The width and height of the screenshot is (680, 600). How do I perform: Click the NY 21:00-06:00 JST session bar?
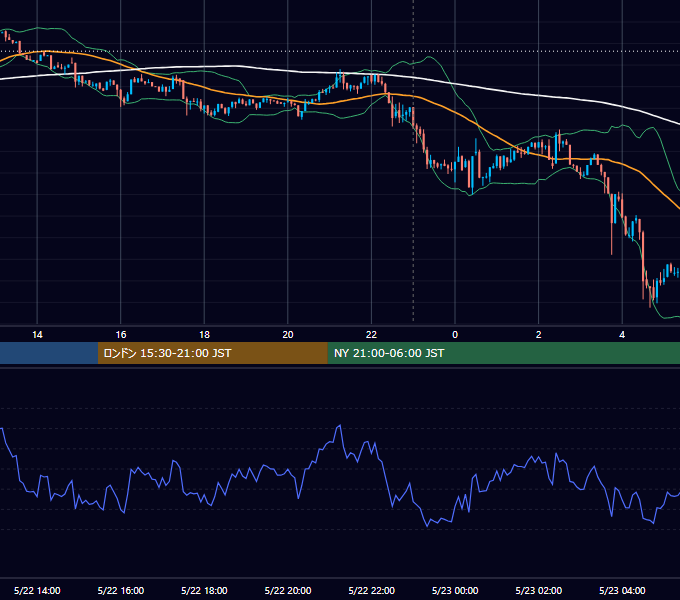click(503, 353)
